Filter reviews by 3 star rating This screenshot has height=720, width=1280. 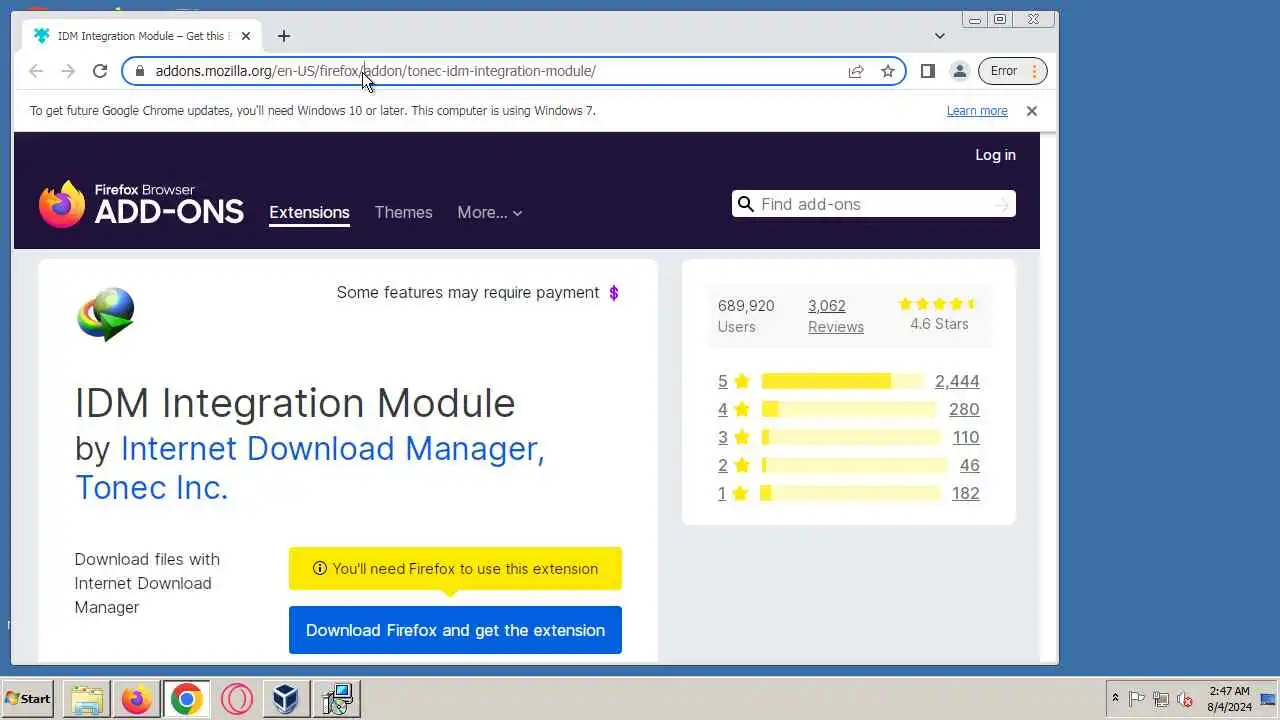(x=733, y=437)
